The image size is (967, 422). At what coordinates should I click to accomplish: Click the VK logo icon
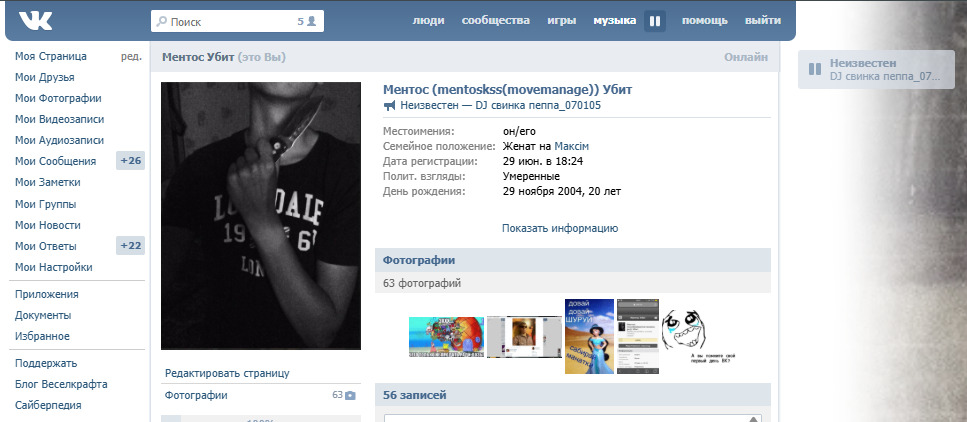click(35, 20)
